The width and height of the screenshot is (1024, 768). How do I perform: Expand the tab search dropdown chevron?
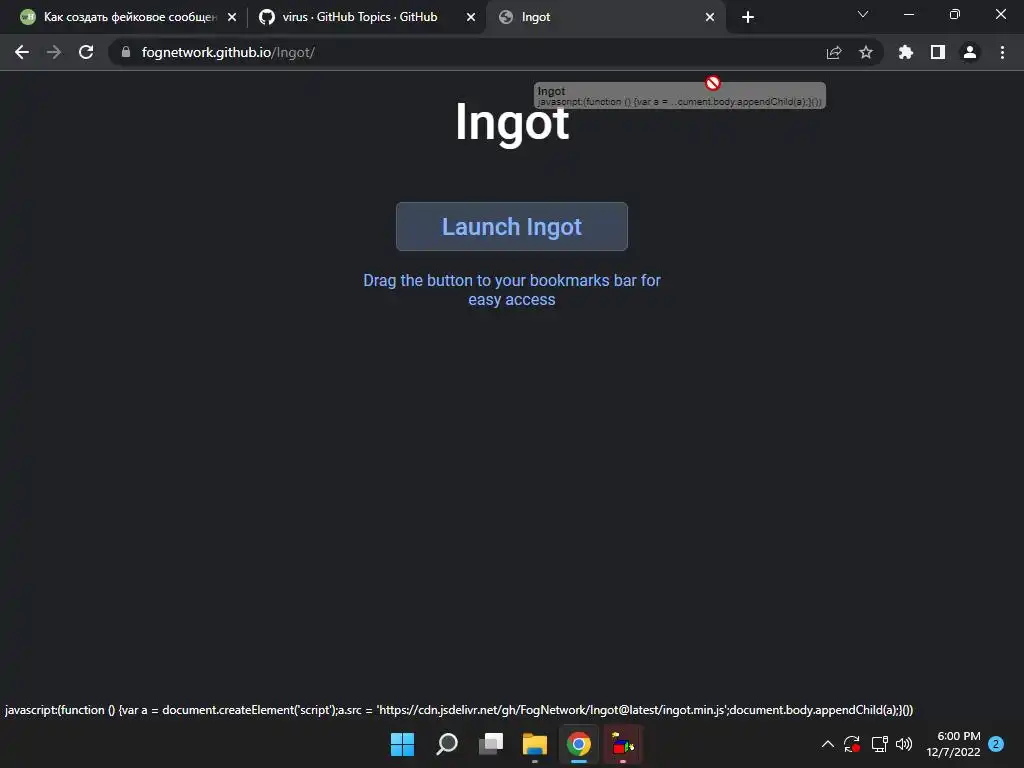click(863, 14)
